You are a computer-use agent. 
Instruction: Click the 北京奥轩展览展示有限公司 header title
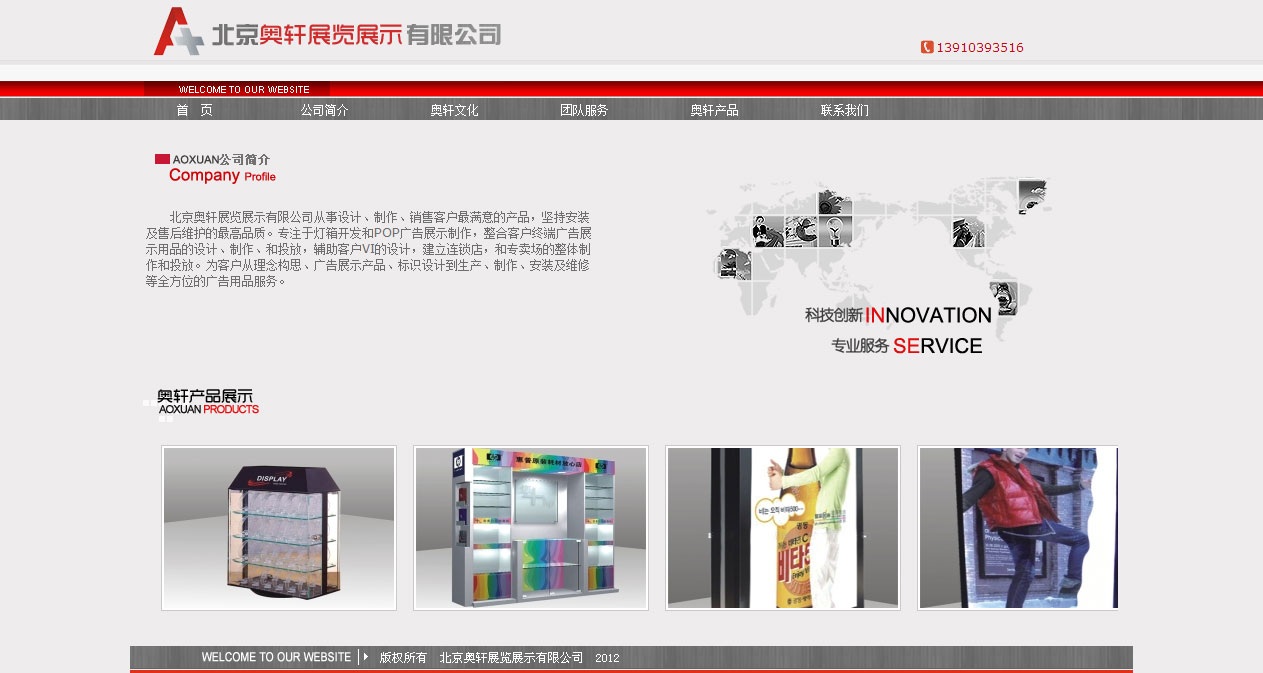coord(355,35)
